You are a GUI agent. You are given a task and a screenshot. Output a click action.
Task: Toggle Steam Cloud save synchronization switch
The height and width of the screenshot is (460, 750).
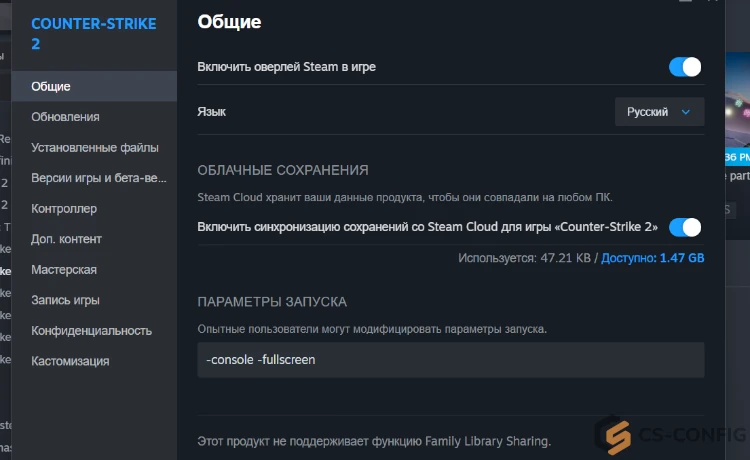tap(684, 227)
